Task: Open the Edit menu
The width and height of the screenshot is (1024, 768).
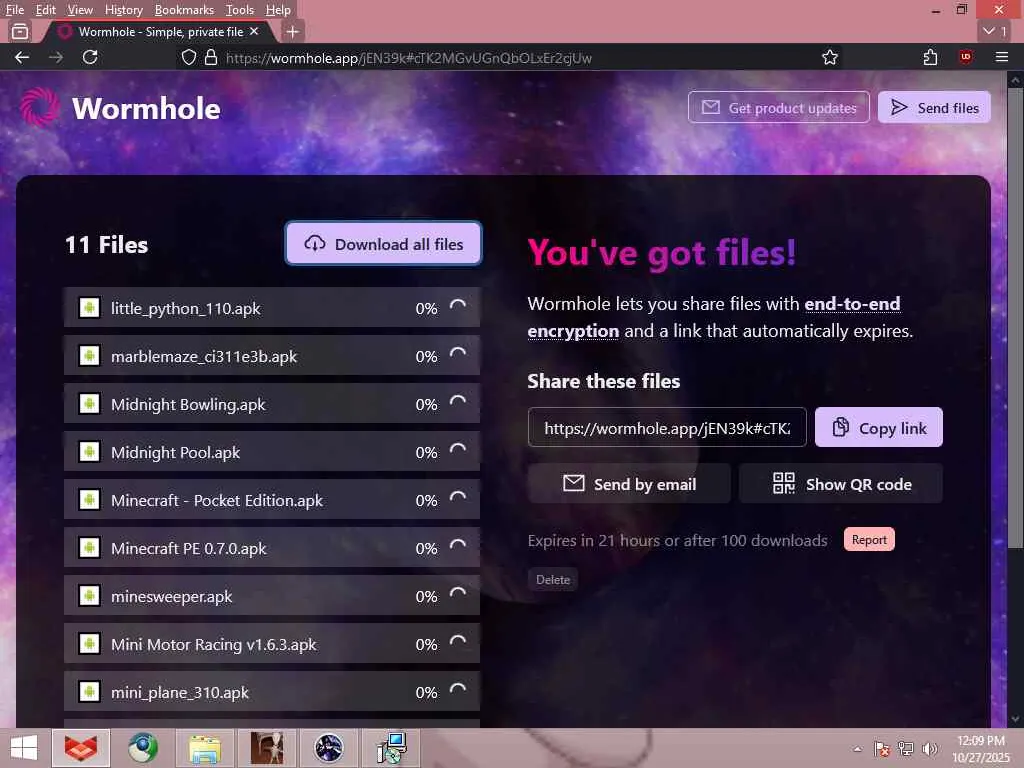Action: (x=46, y=10)
